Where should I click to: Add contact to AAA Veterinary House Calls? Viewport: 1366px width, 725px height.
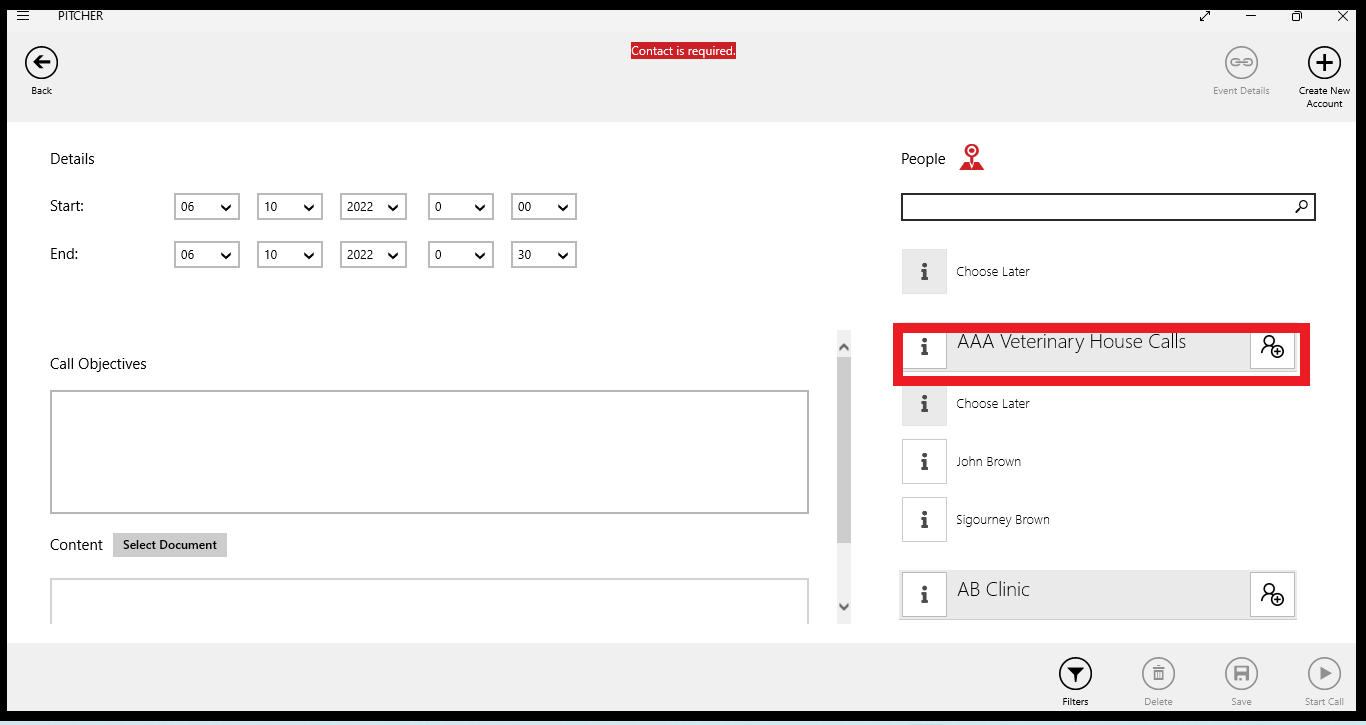[x=1272, y=348]
